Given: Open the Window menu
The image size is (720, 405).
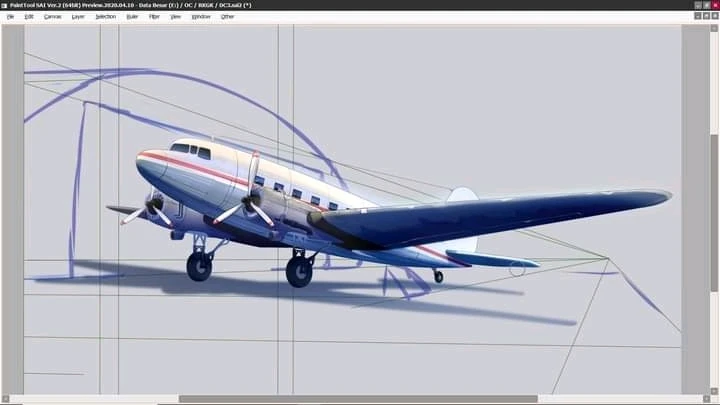Looking at the screenshot, I should [200, 17].
